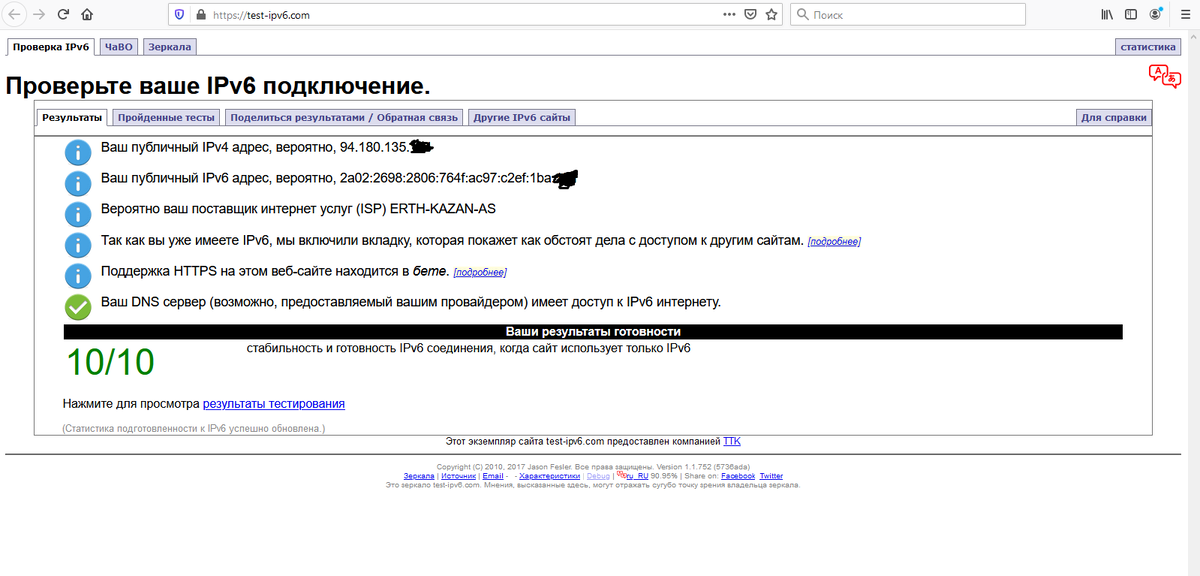The height and width of the screenshot is (576, 1200).
Task: Toggle the sidebar view icon
Action: point(1131,15)
